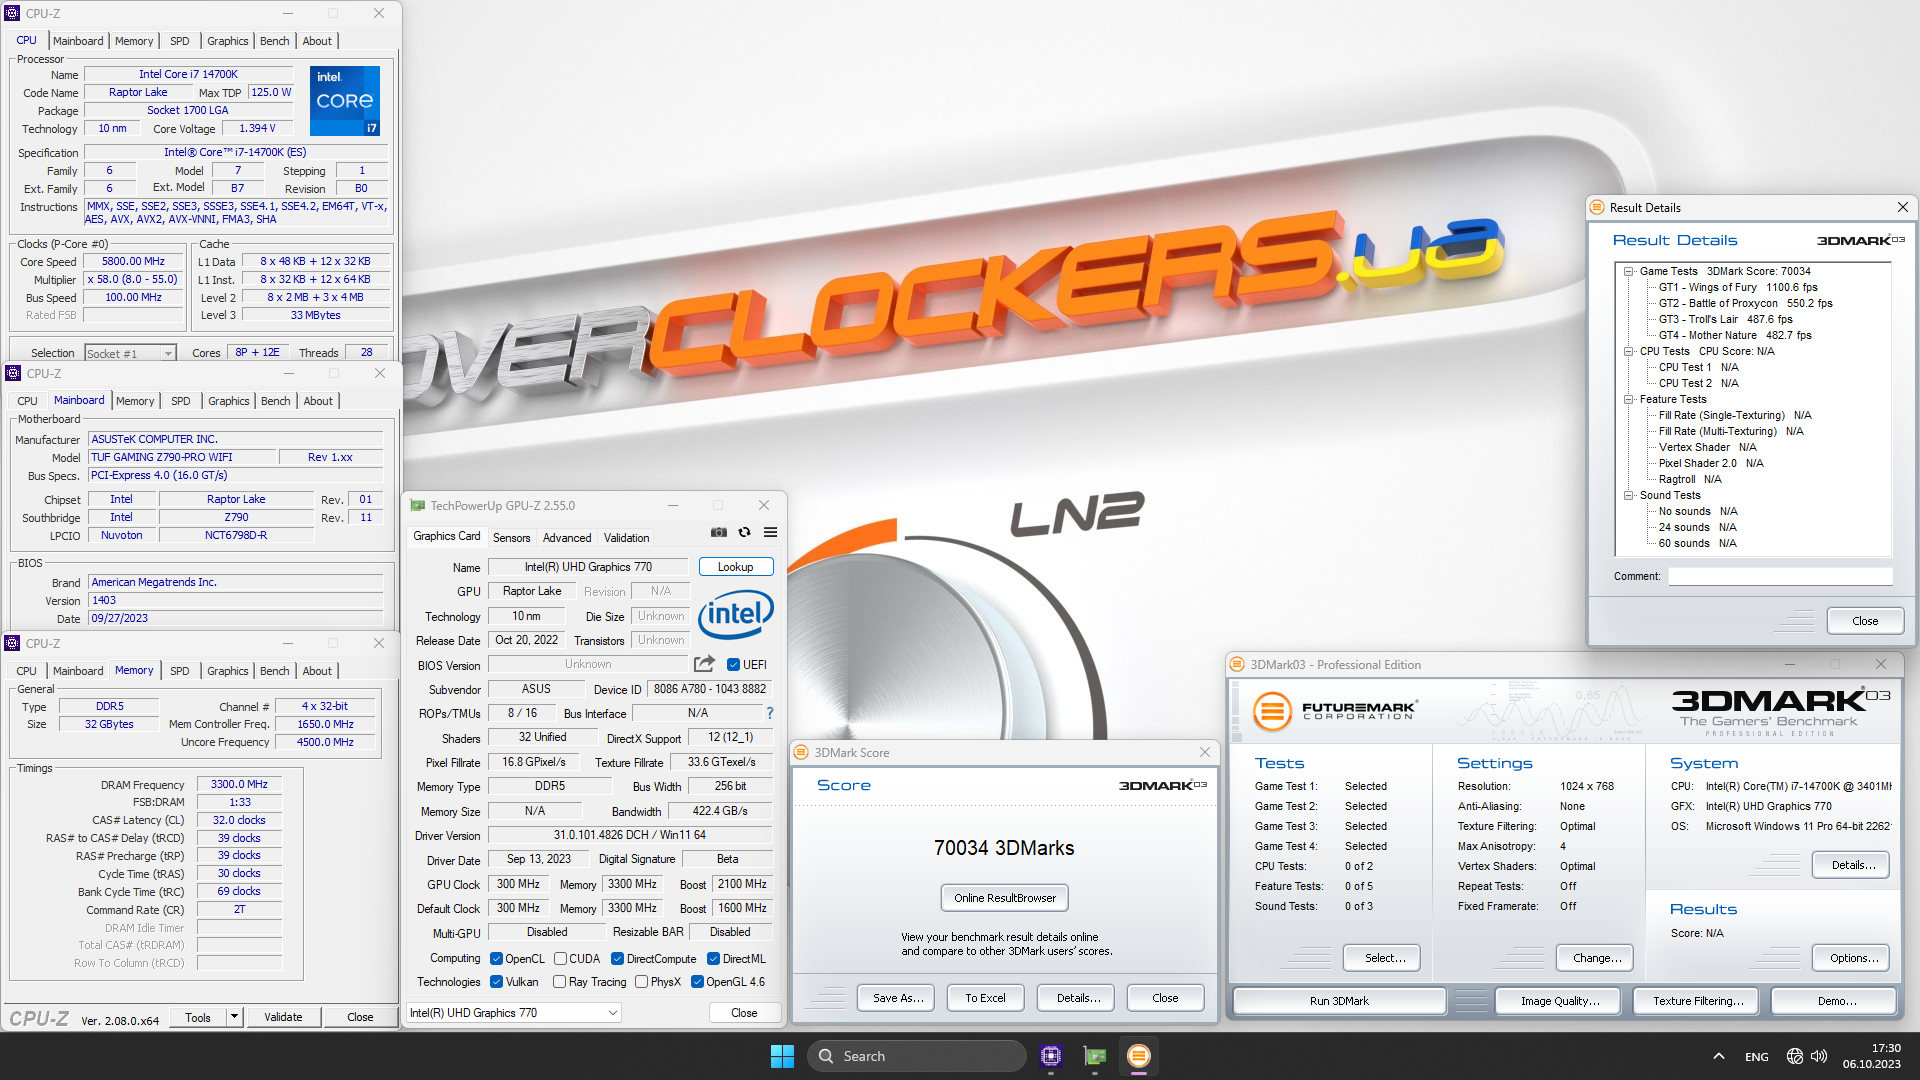
Task: Click the 3DMark03 Professional Edition title icon
Action: pyautogui.click(x=1237, y=664)
